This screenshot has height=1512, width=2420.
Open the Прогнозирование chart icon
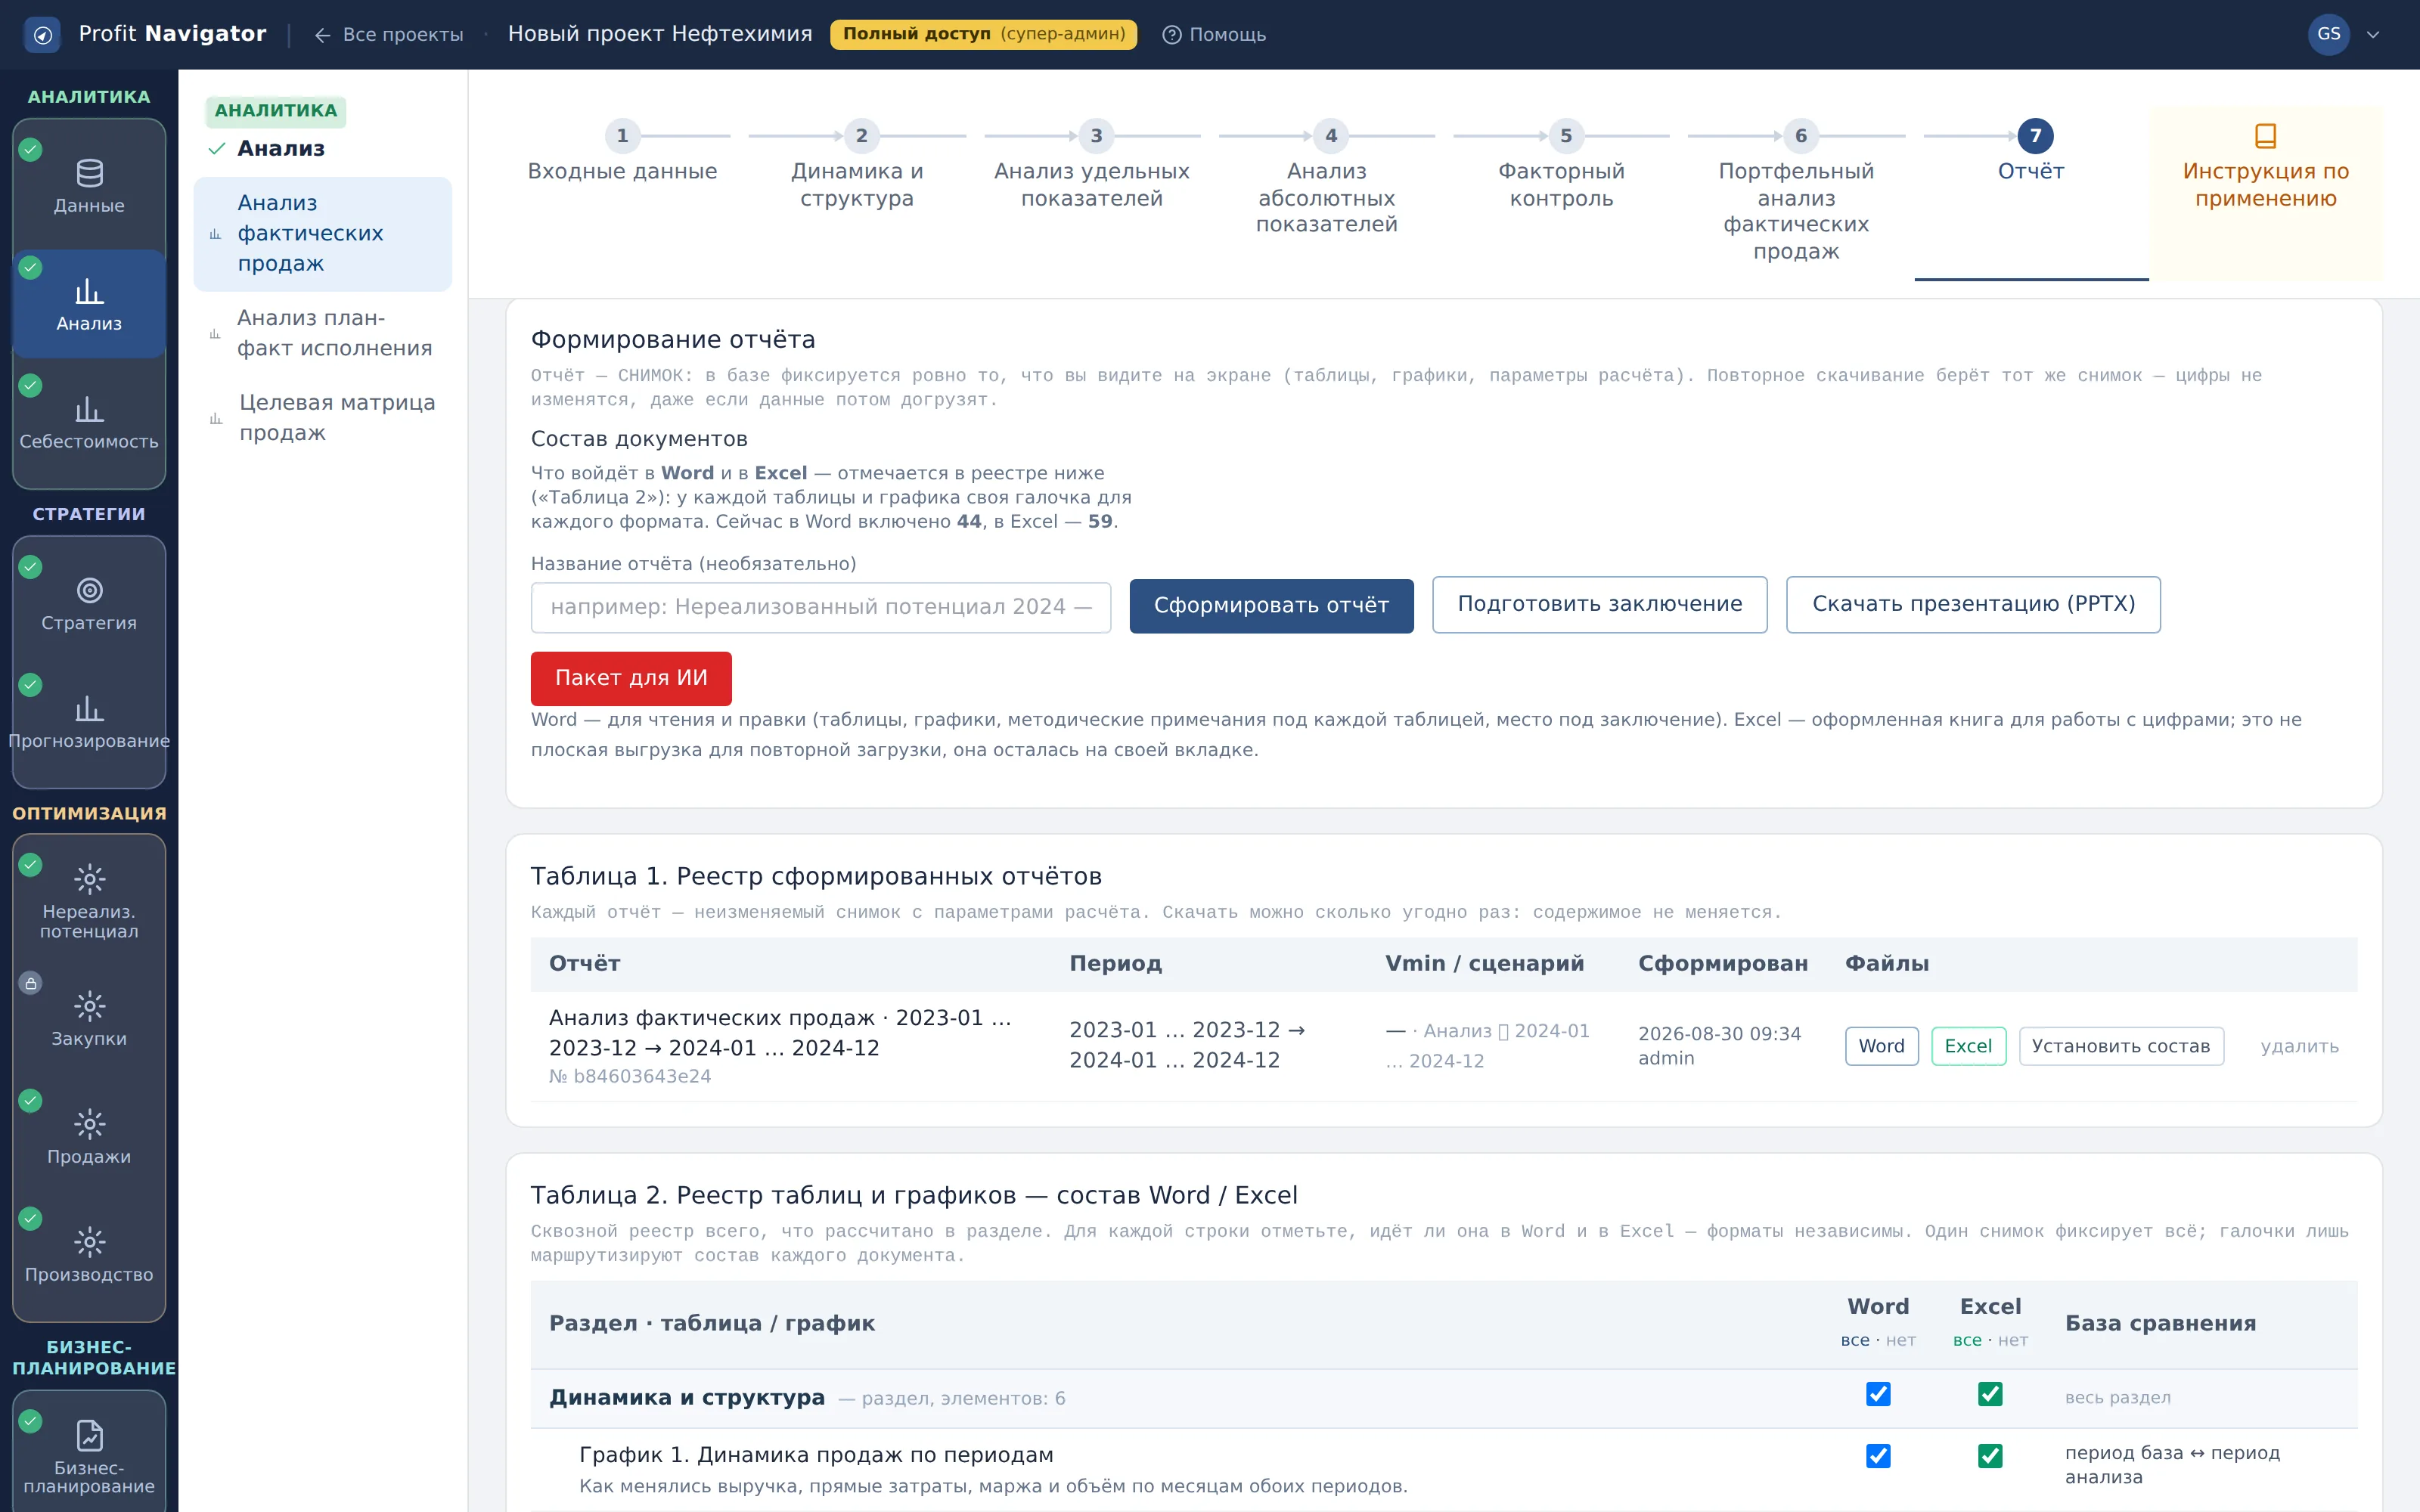point(89,708)
